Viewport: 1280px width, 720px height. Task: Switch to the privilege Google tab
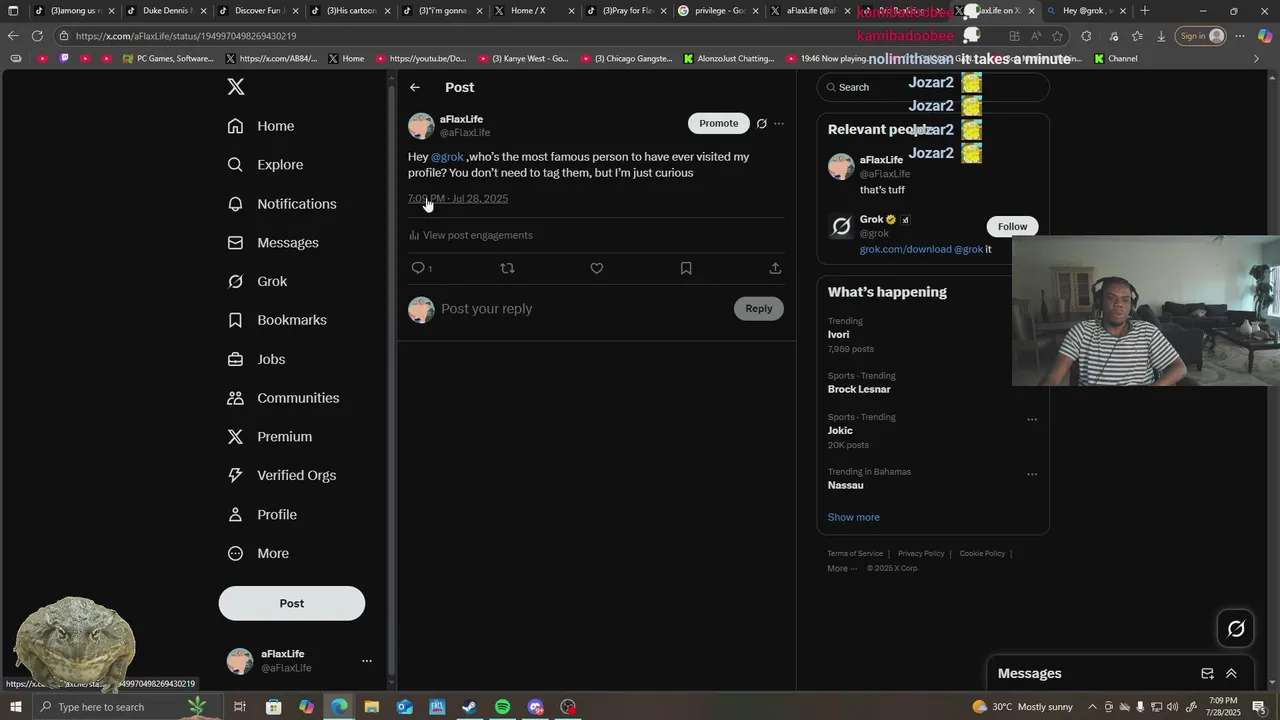[x=719, y=11]
